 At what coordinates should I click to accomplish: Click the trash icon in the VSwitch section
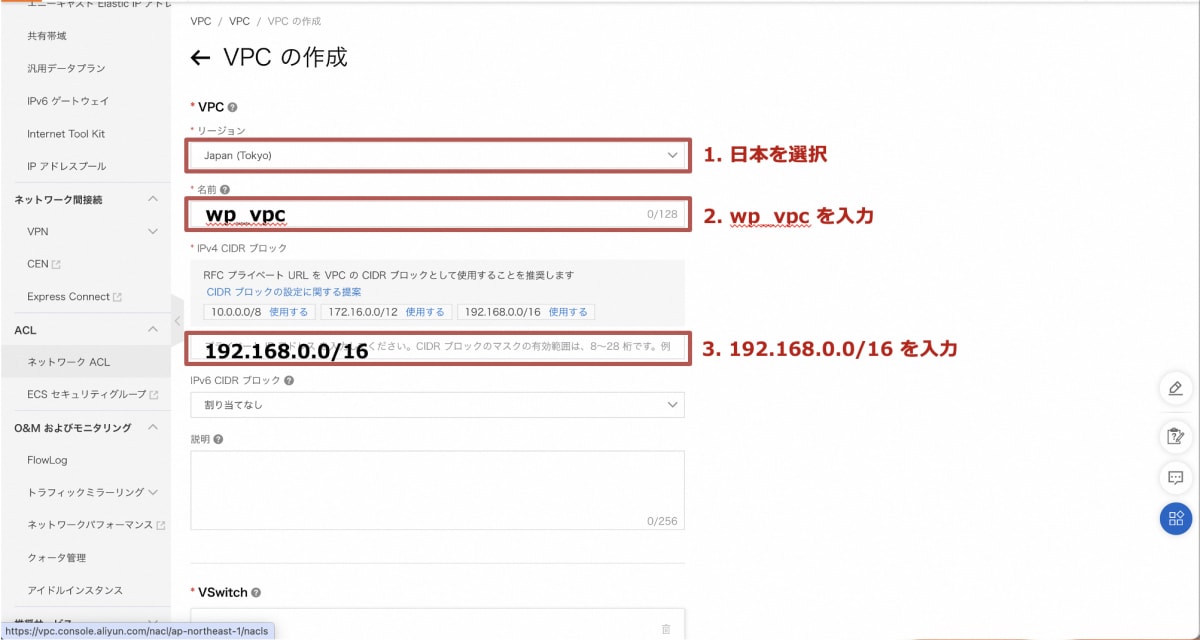click(x=666, y=627)
